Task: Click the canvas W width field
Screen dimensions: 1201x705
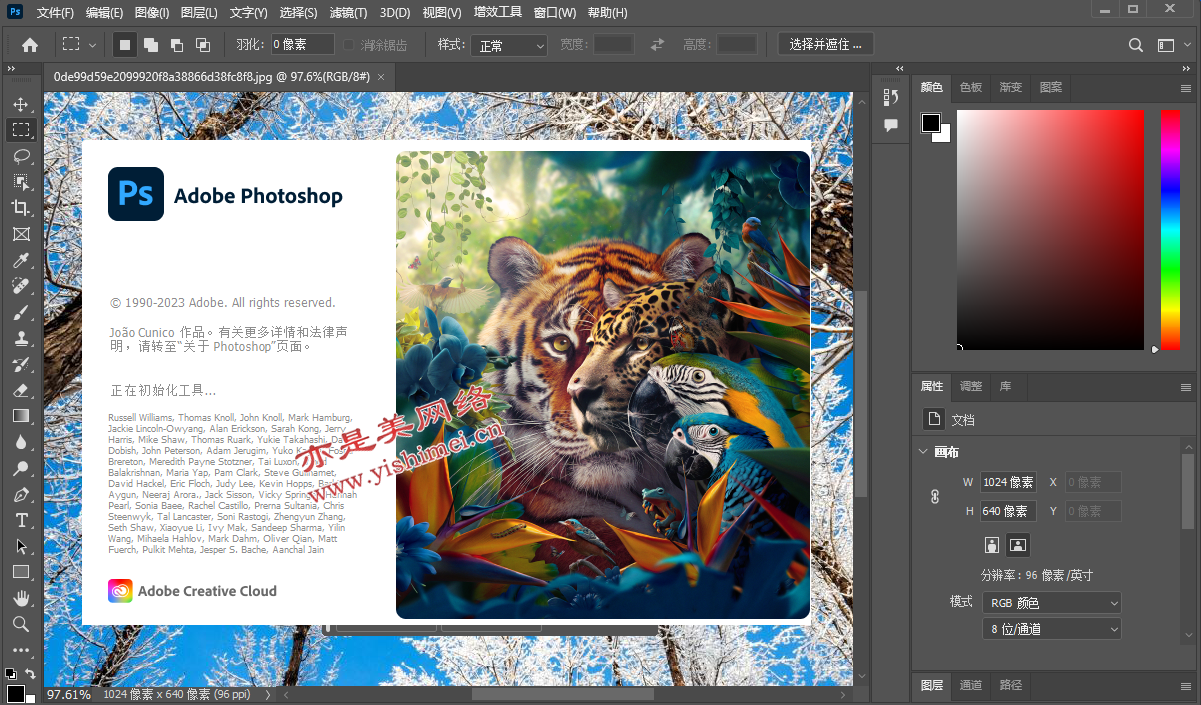Action: click(x=1008, y=482)
